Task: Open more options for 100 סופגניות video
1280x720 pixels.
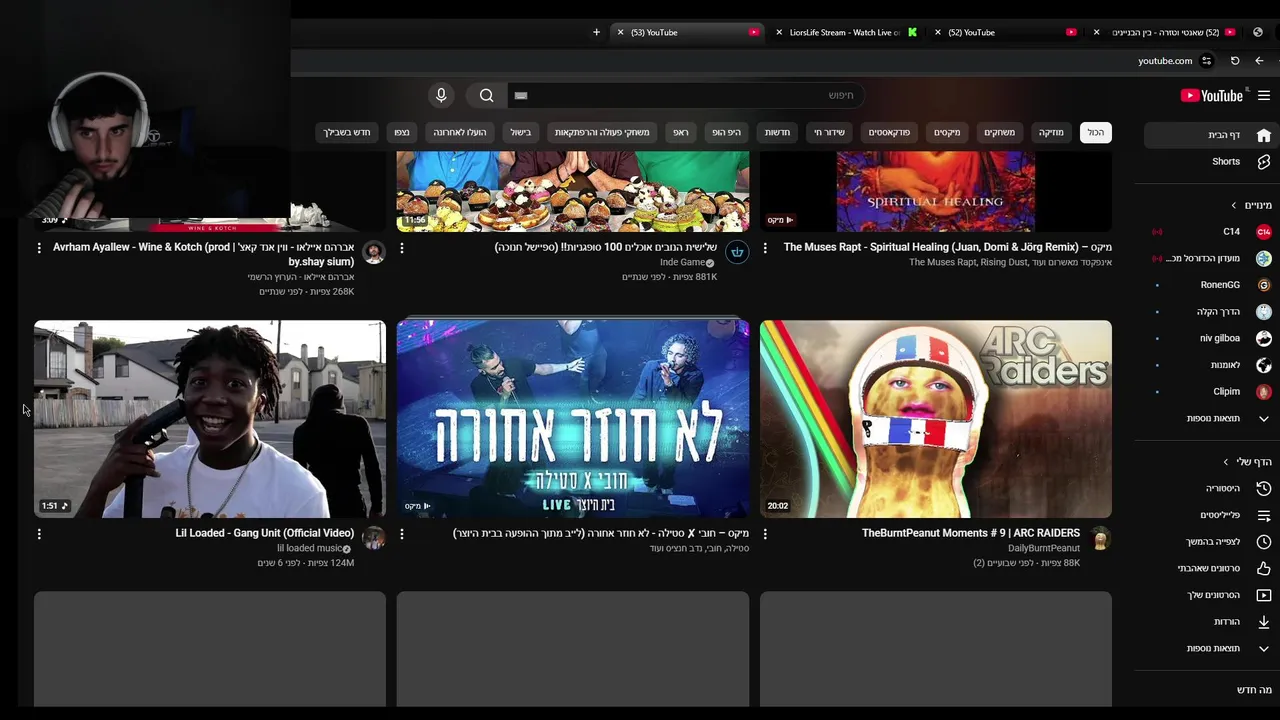Action: 402,248
